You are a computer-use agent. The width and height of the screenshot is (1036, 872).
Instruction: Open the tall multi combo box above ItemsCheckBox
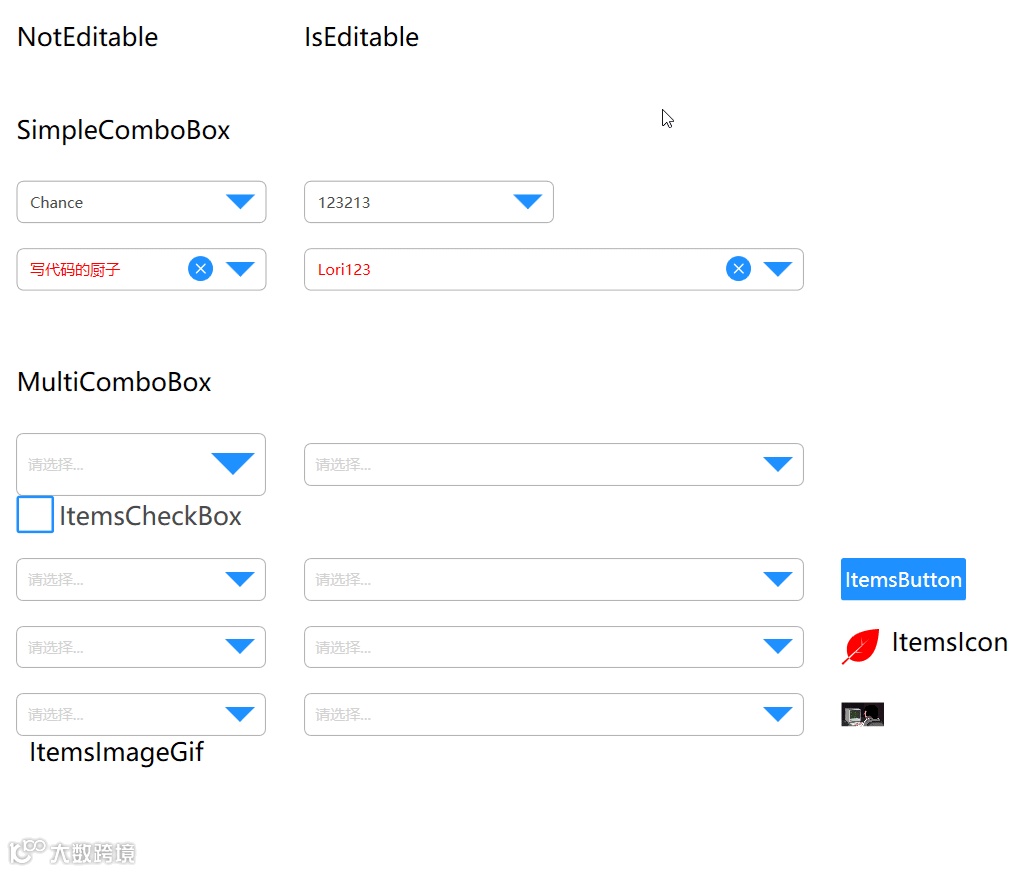point(233,464)
